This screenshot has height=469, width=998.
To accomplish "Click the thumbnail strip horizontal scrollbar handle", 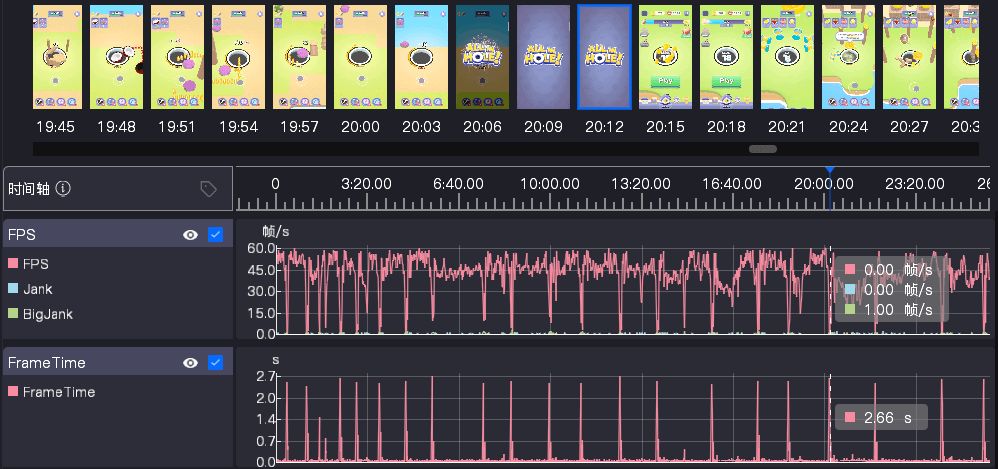I will 763,149.
